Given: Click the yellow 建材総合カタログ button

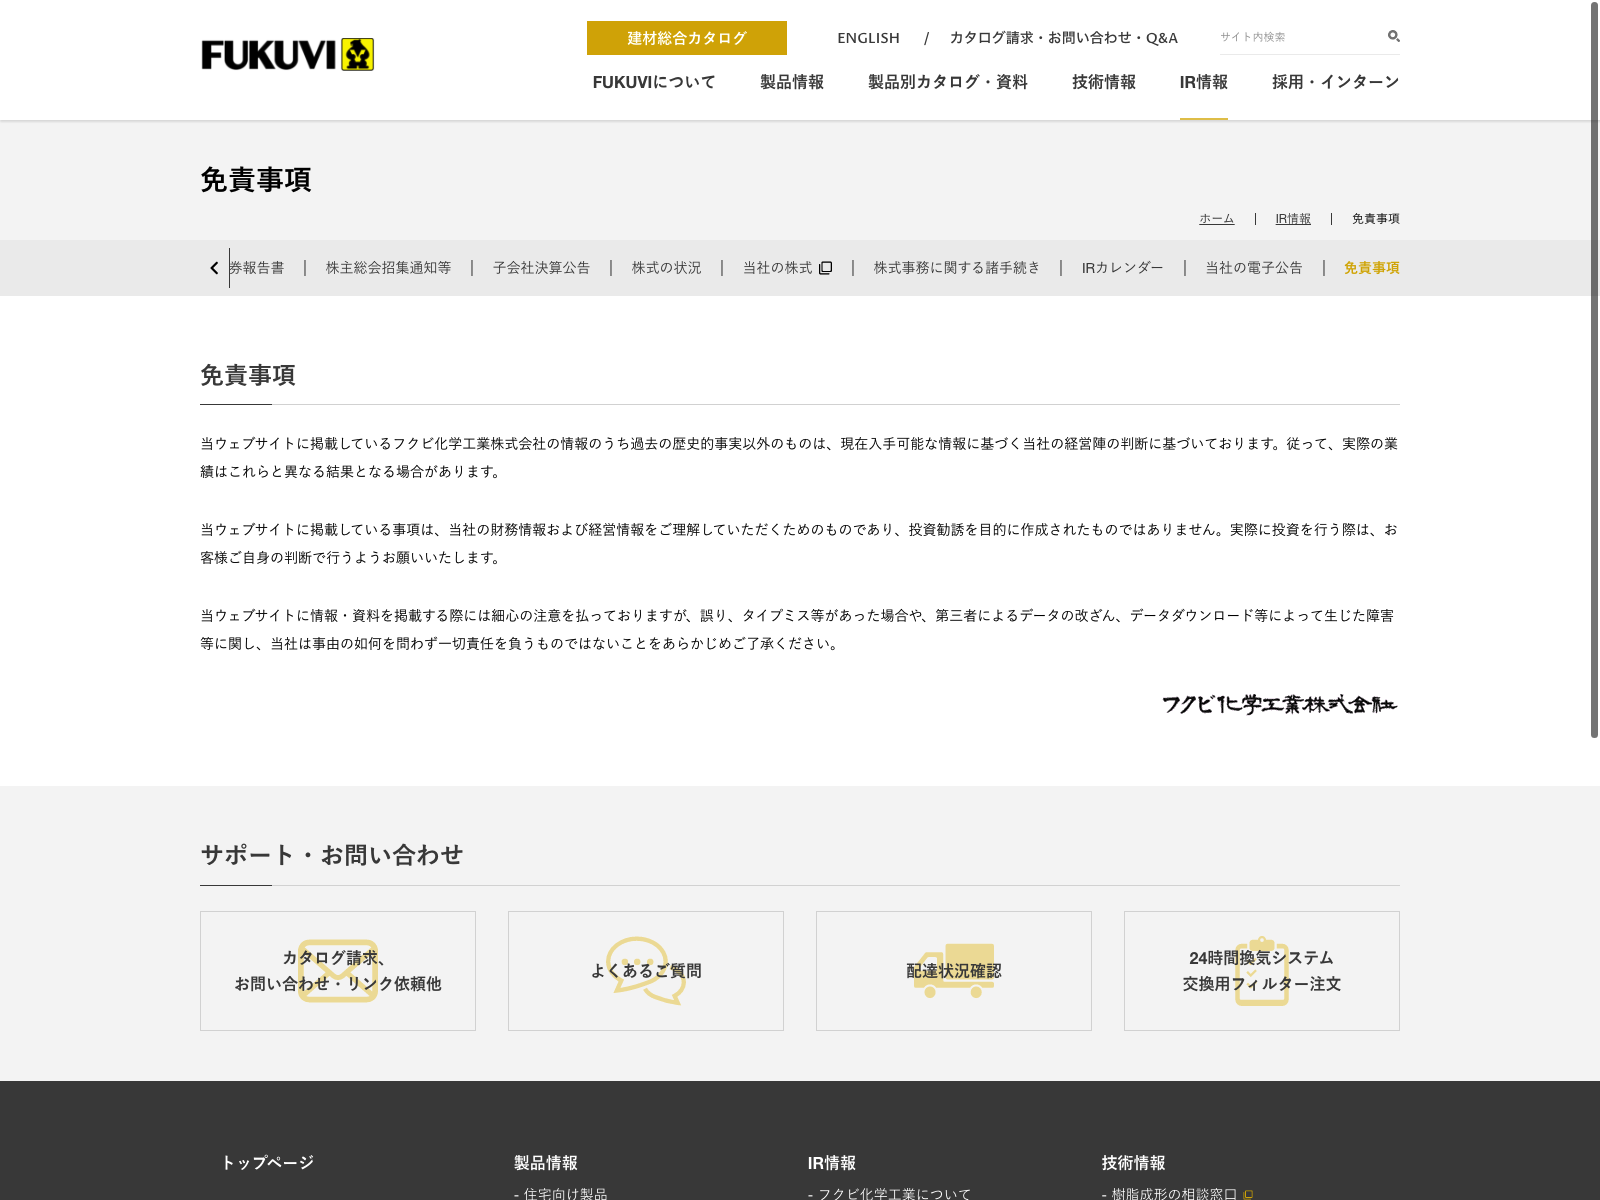Looking at the screenshot, I should point(687,38).
